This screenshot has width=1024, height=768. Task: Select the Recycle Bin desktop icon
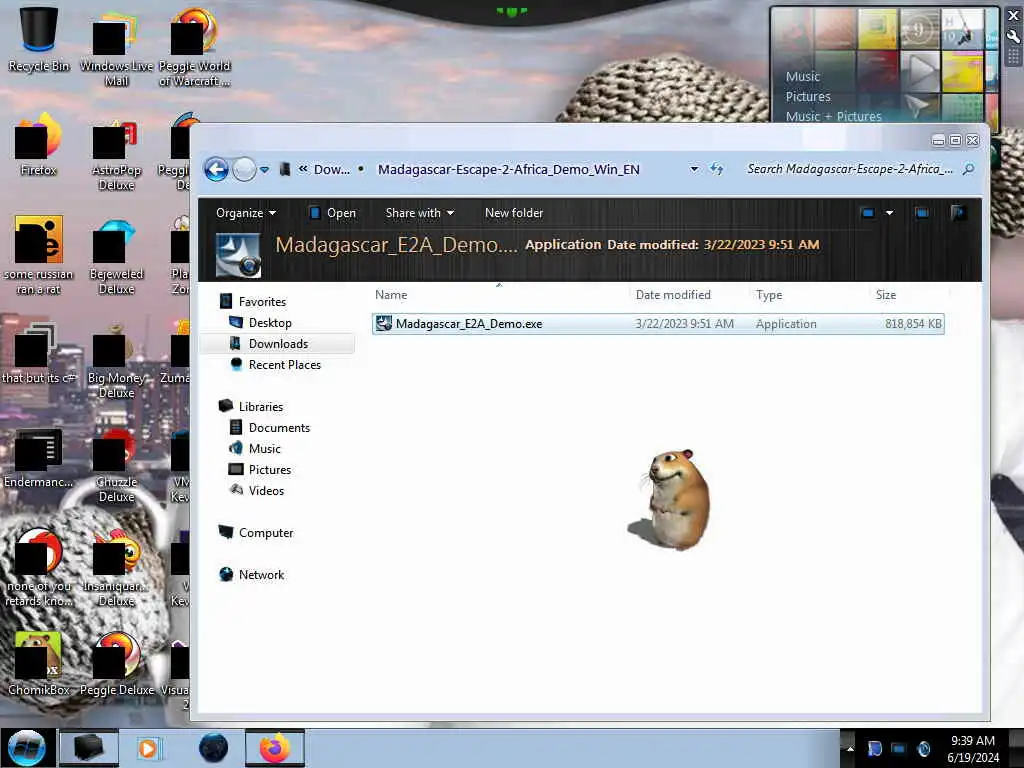(x=39, y=39)
